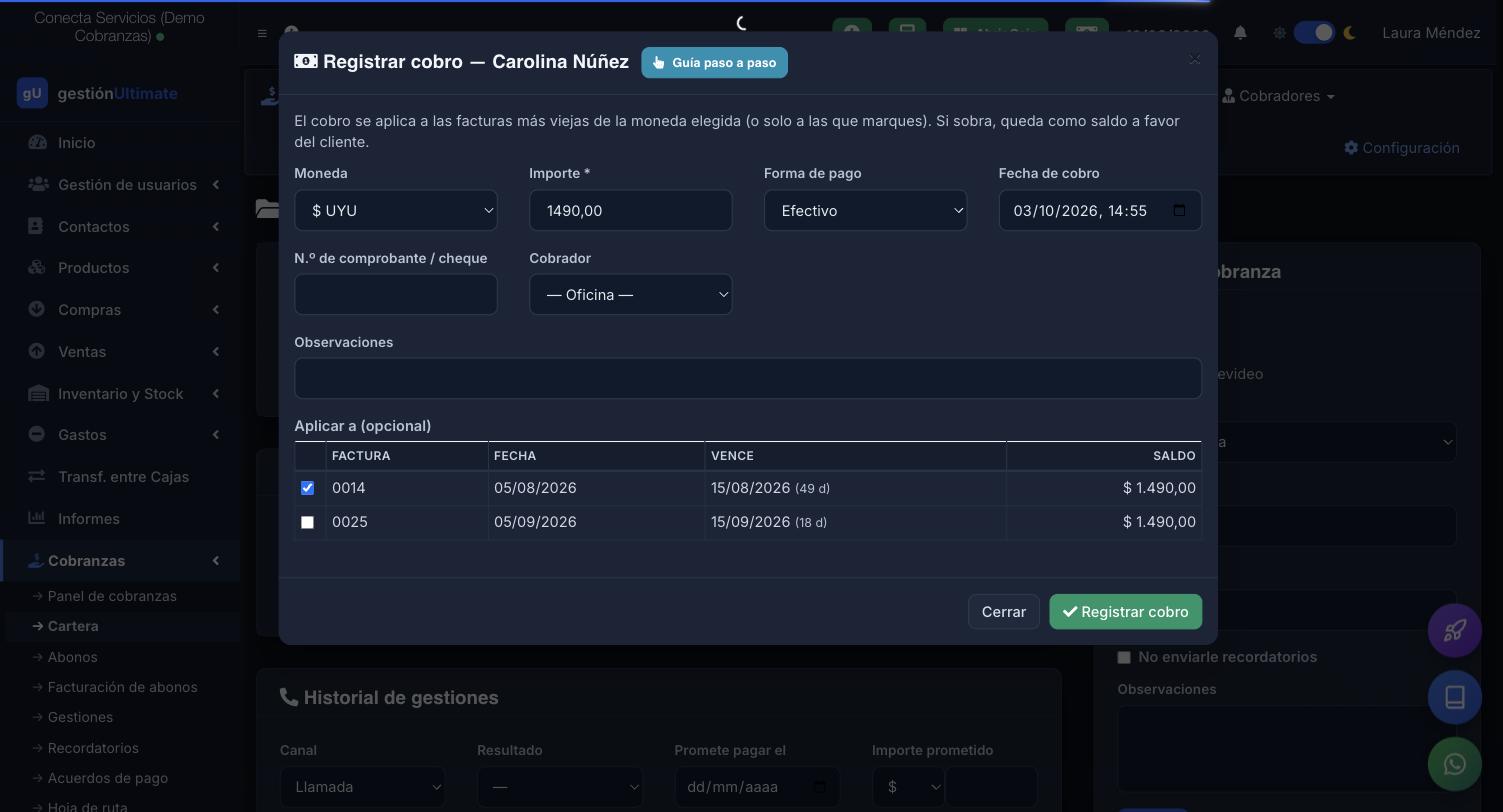
Task: Uncheck the invoice 0014 checkbox
Action: 307,488
